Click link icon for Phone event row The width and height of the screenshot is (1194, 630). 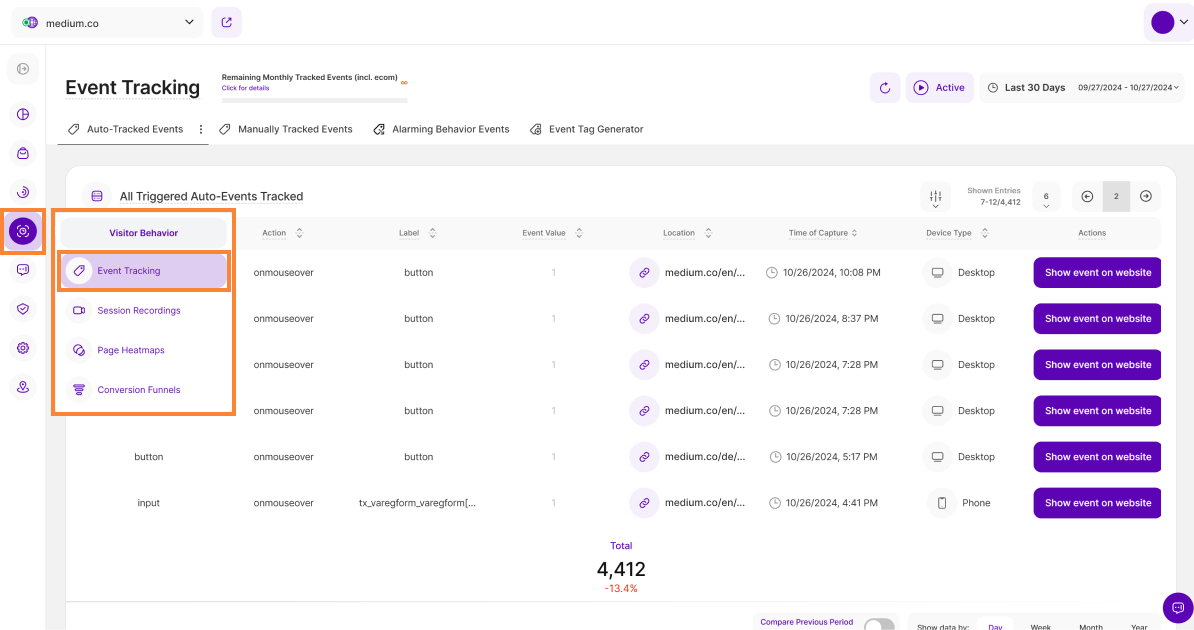pyautogui.click(x=644, y=503)
